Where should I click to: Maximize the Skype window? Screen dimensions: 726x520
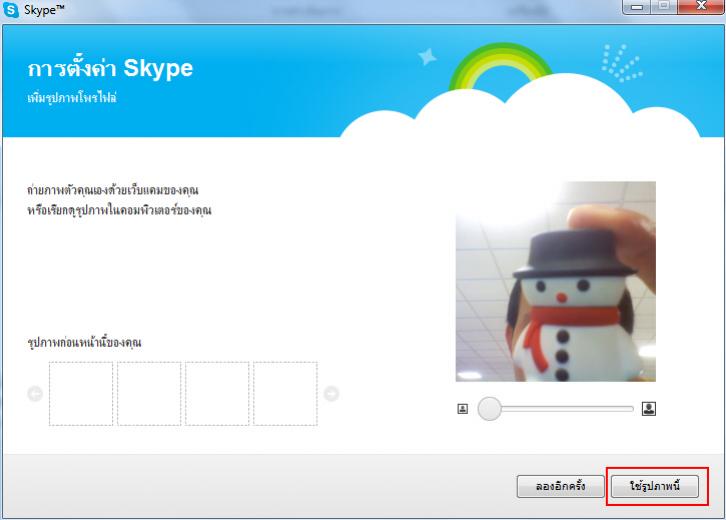tap(664, 6)
